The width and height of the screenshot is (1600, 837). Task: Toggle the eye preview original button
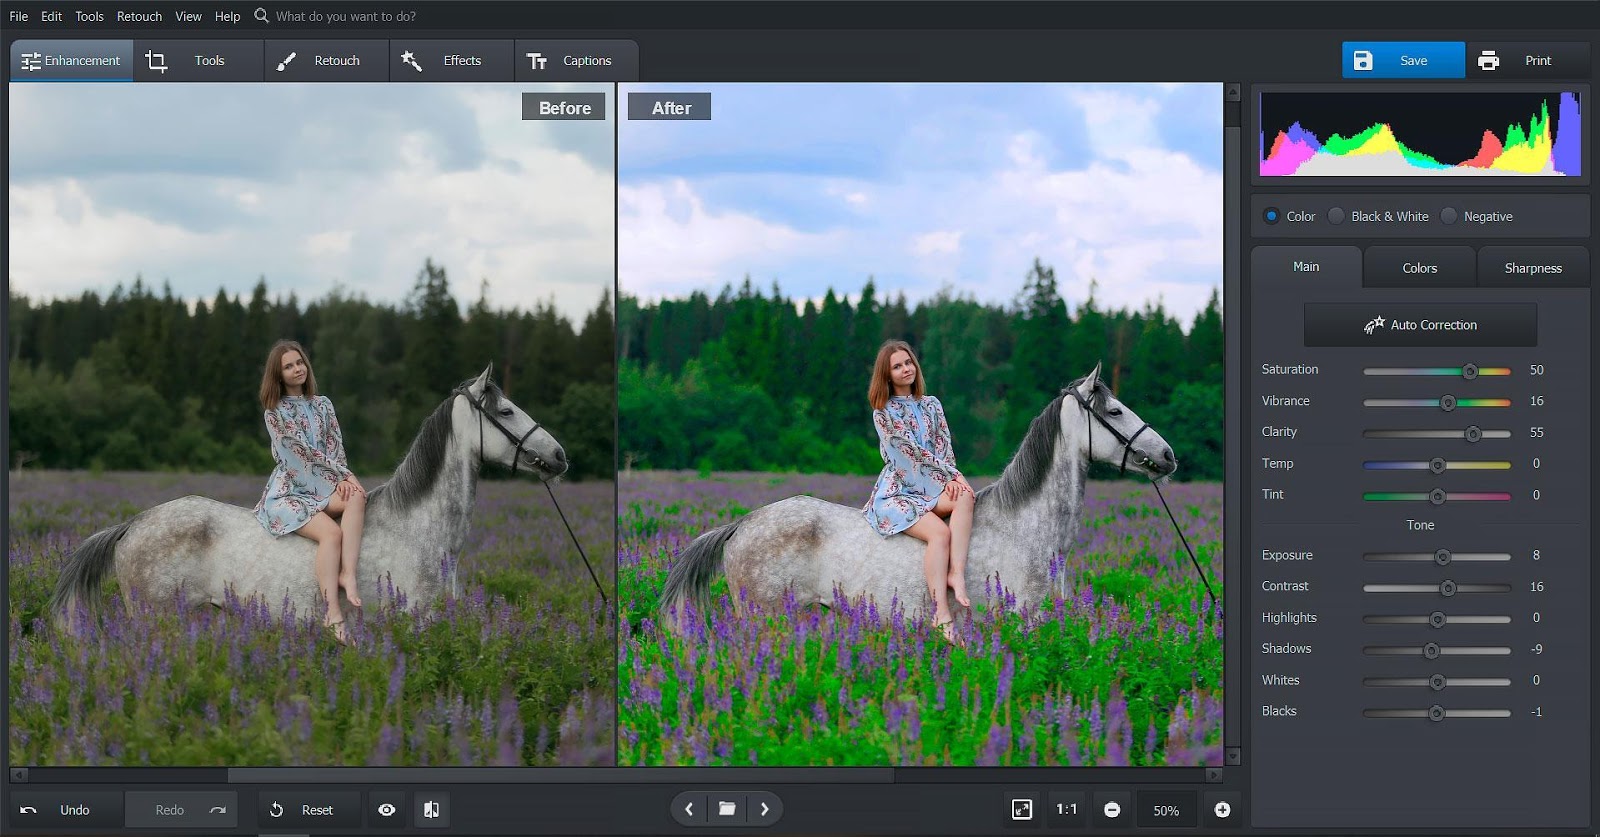(386, 810)
